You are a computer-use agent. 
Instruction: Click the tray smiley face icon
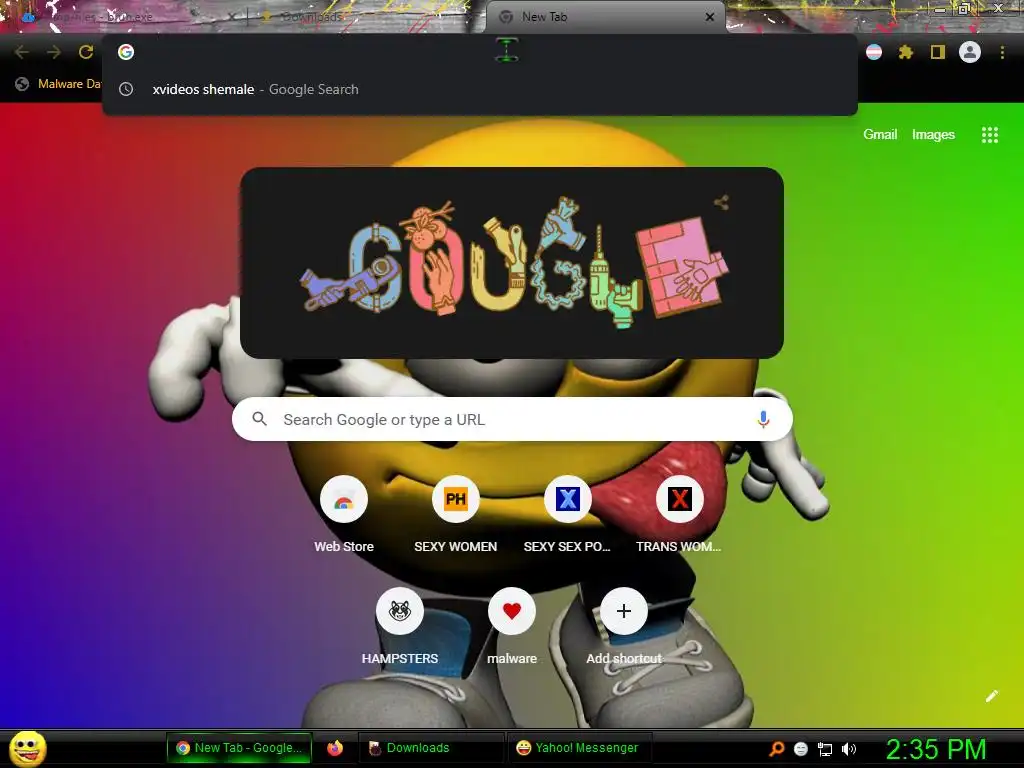point(801,748)
